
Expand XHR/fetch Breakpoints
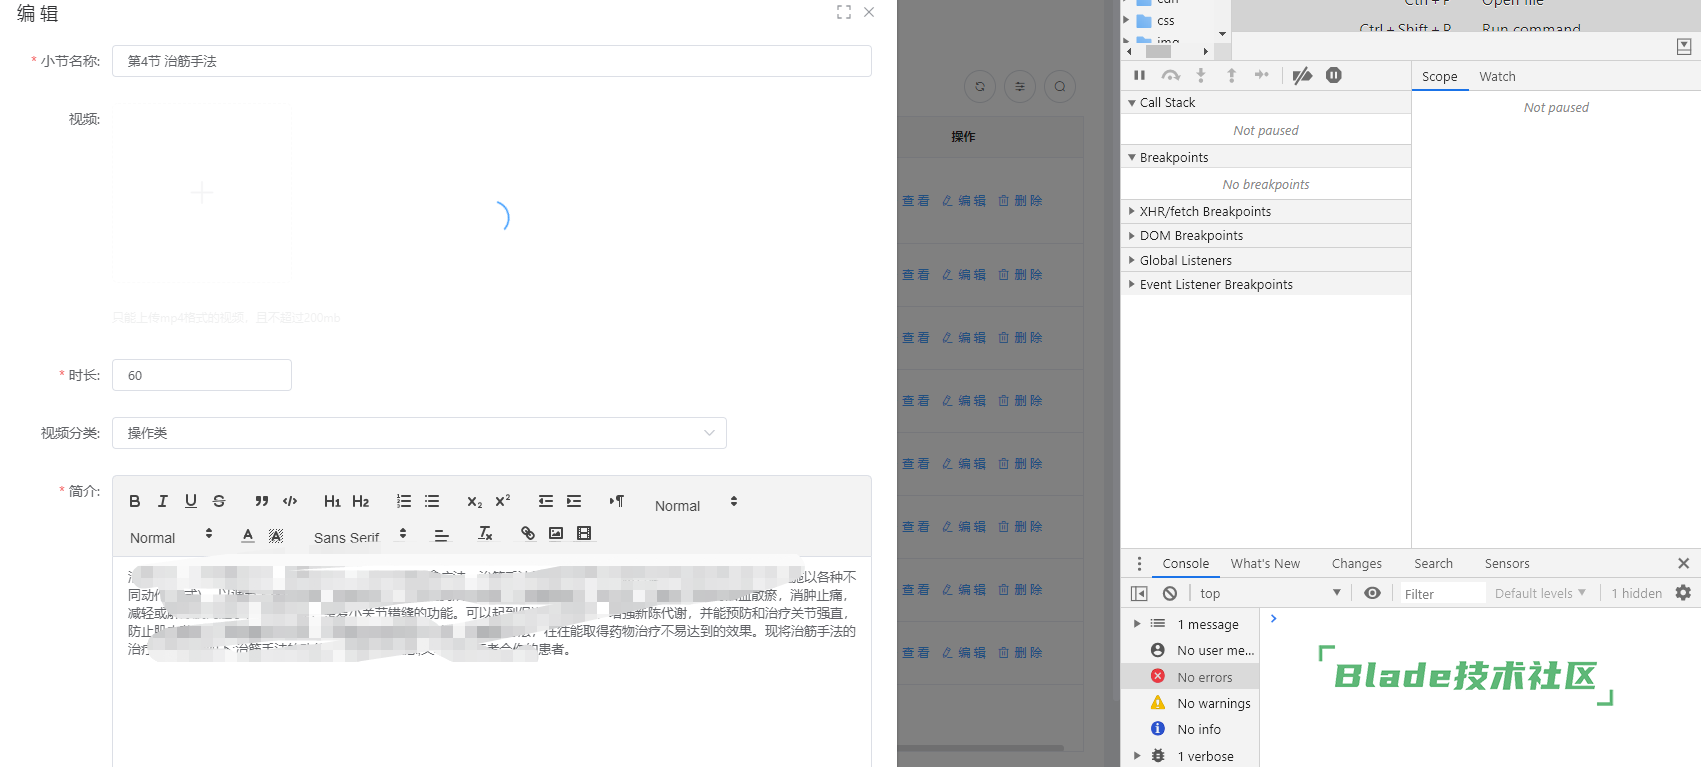pyautogui.click(x=1265, y=211)
